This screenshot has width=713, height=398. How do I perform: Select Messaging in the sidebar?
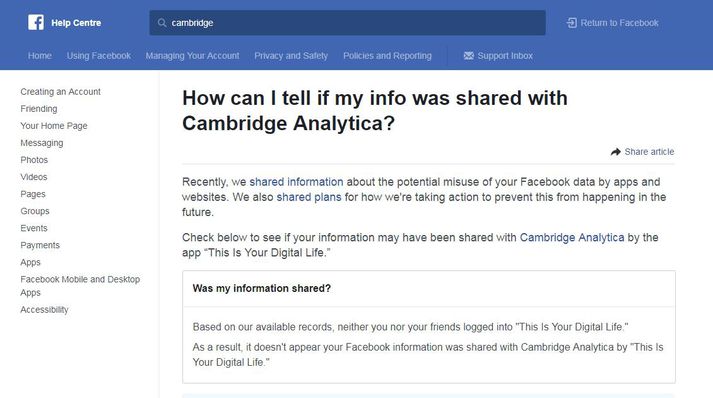click(42, 143)
